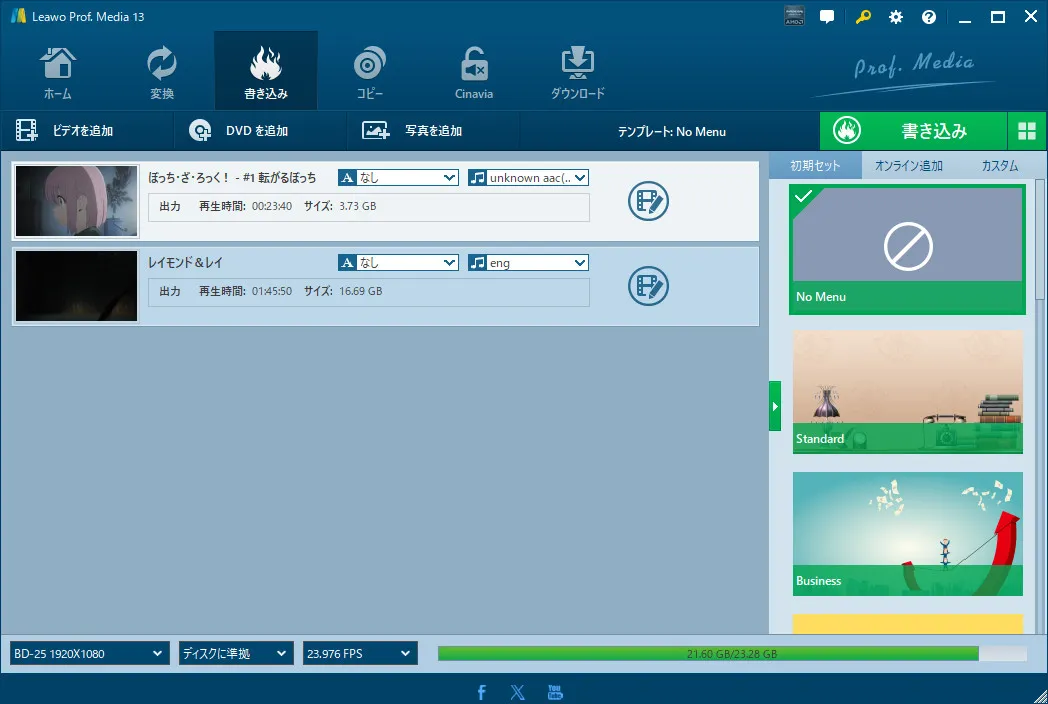Click the disc capacity bar 21.60 GB/23.28 GB
The width and height of the screenshot is (1048, 704).
[x=732, y=653]
